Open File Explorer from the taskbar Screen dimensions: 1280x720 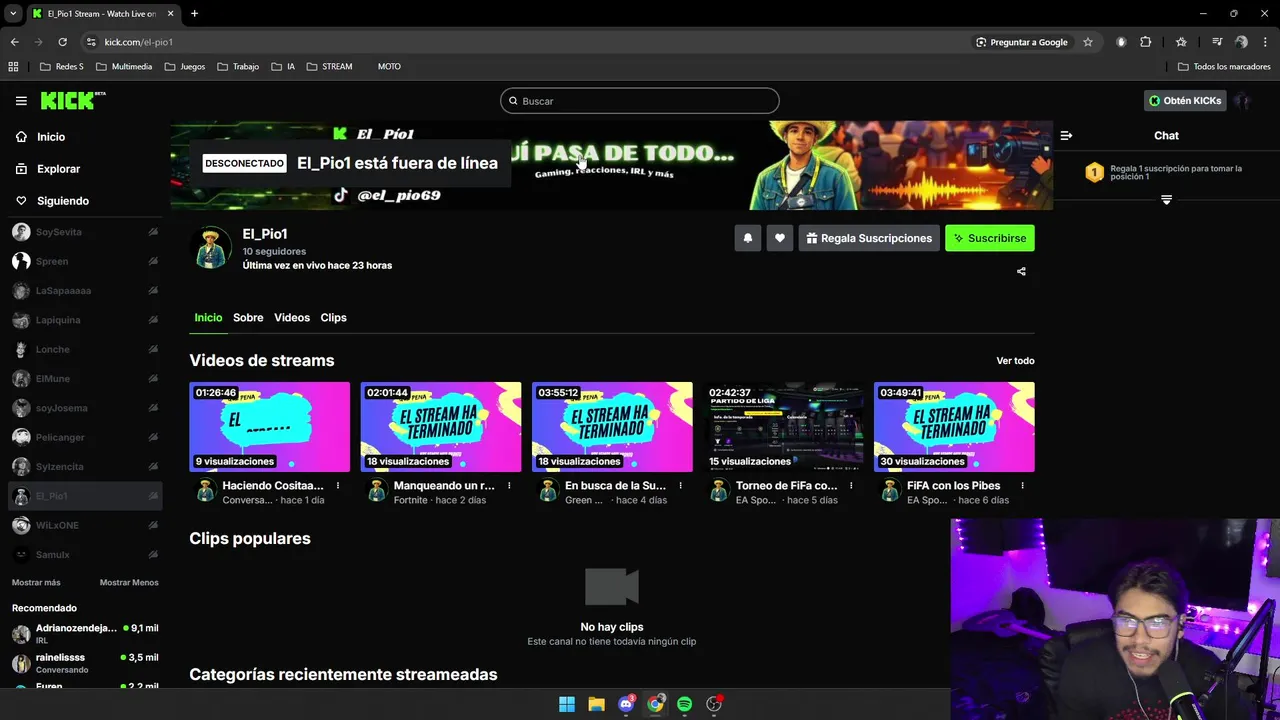tap(596, 704)
